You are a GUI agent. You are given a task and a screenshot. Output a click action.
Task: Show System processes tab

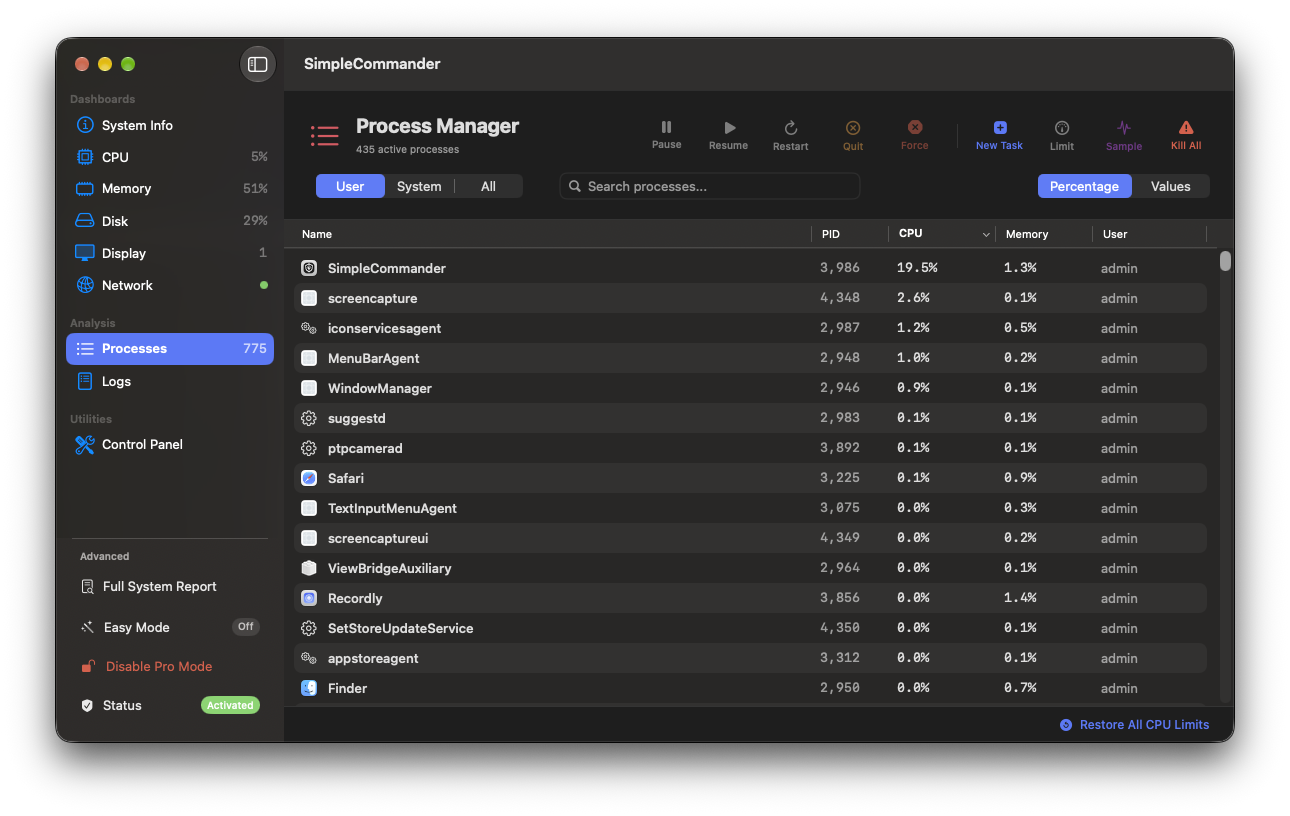pyautogui.click(x=419, y=186)
